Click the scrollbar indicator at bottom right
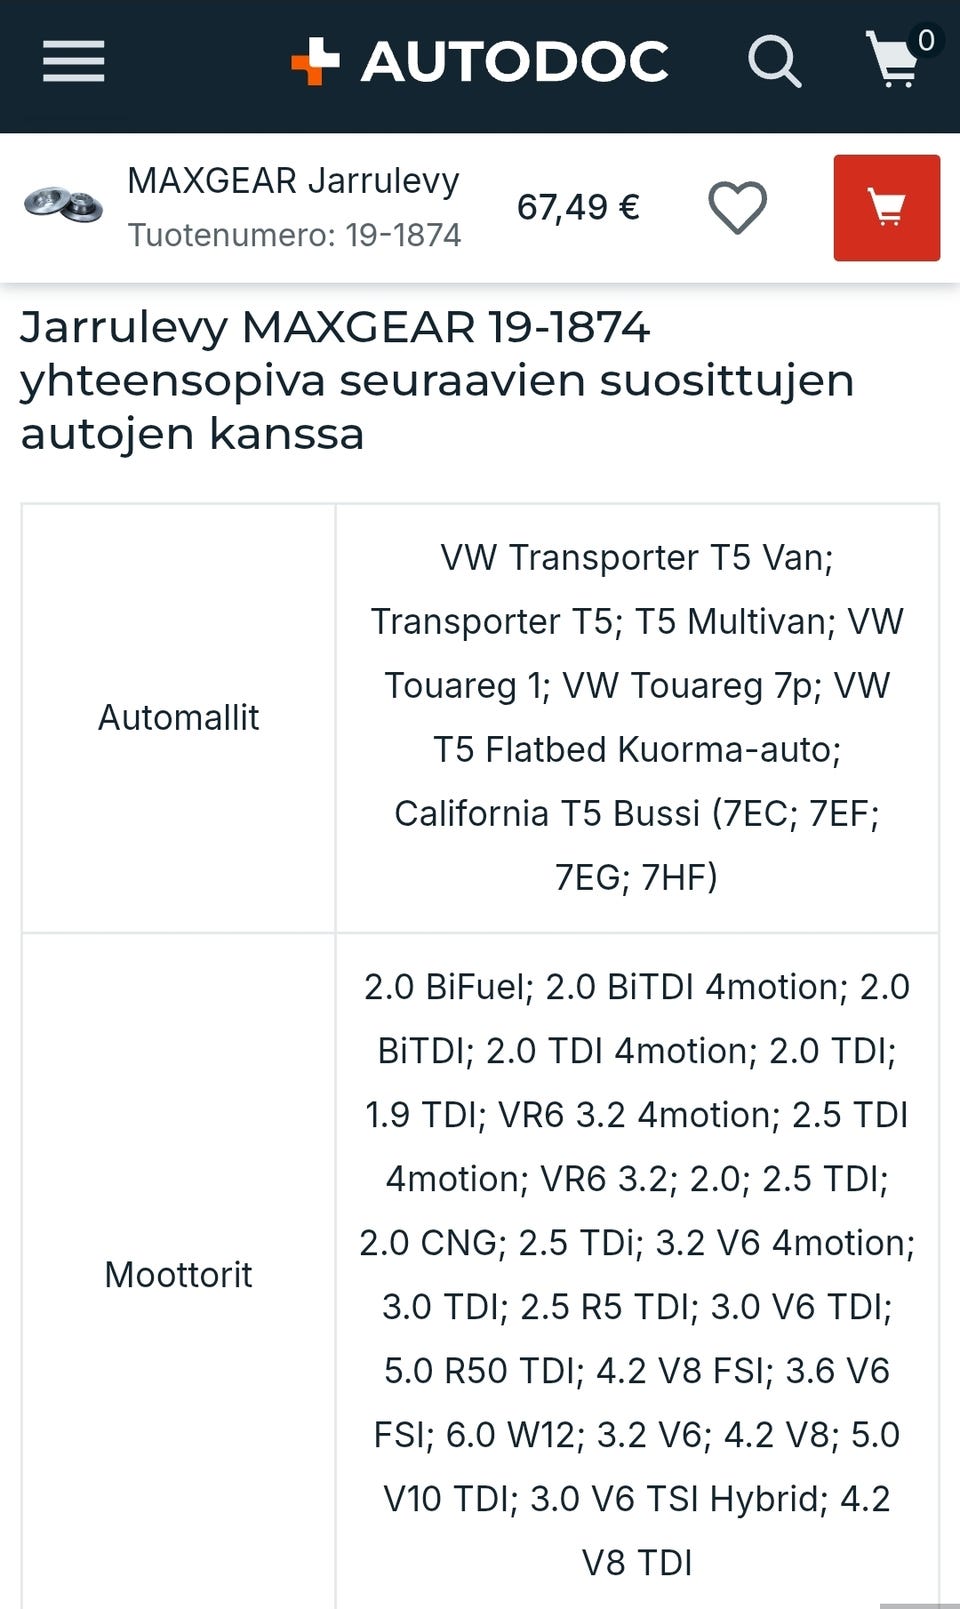 tap(918, 1604)
